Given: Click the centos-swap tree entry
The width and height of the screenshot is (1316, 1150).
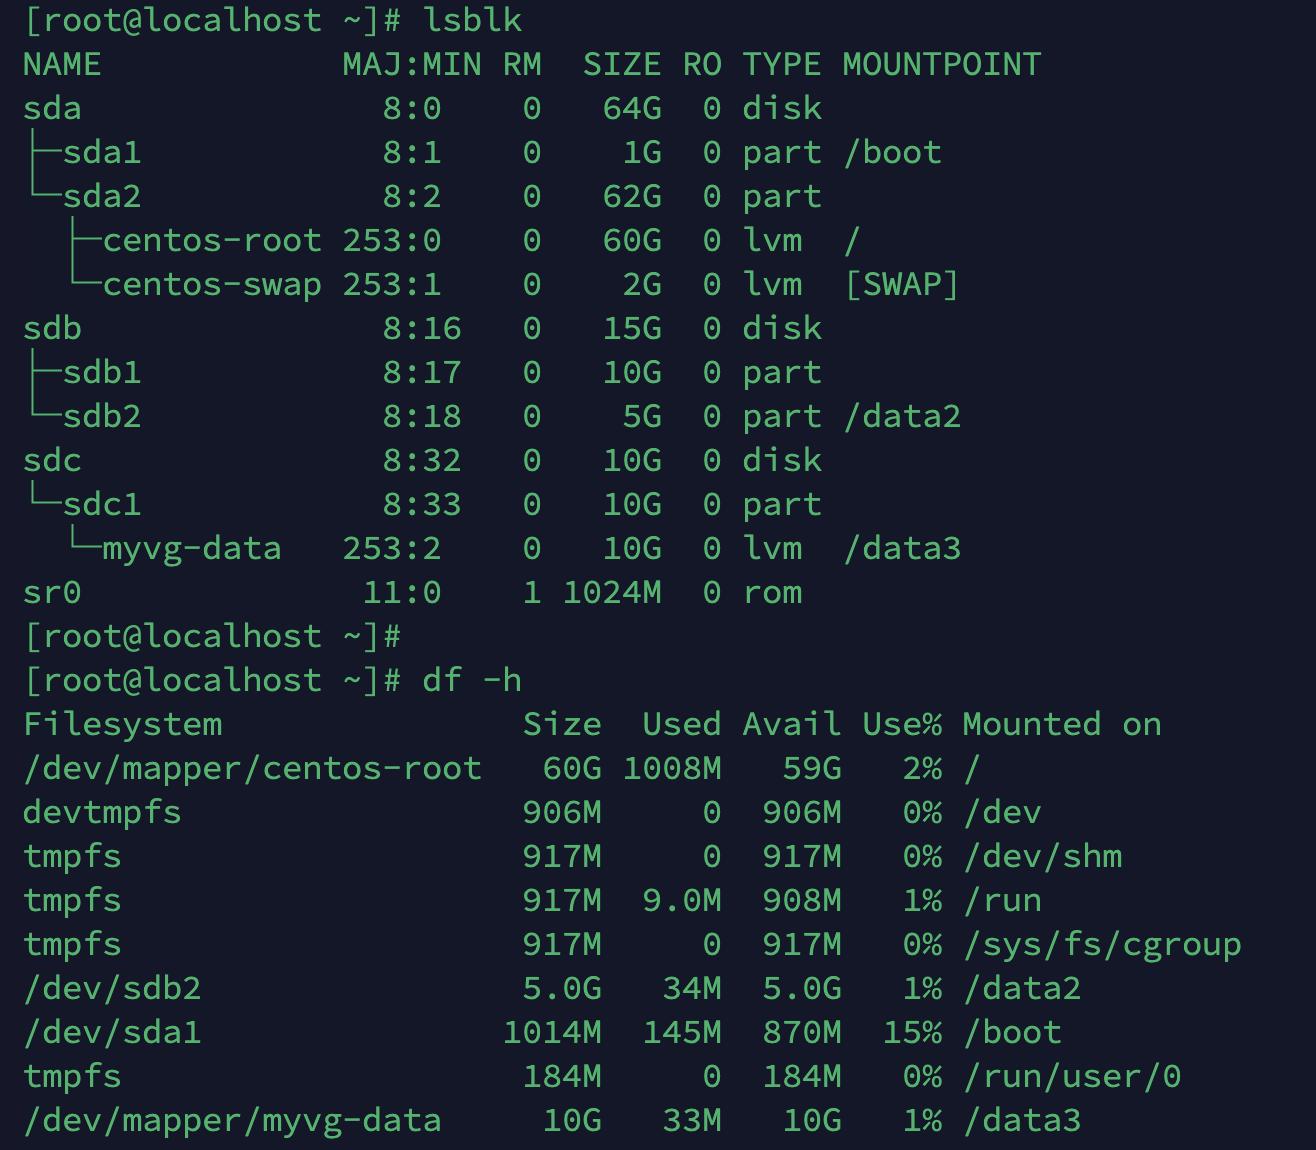Looking at the screenshot, I should coord(211,285).
